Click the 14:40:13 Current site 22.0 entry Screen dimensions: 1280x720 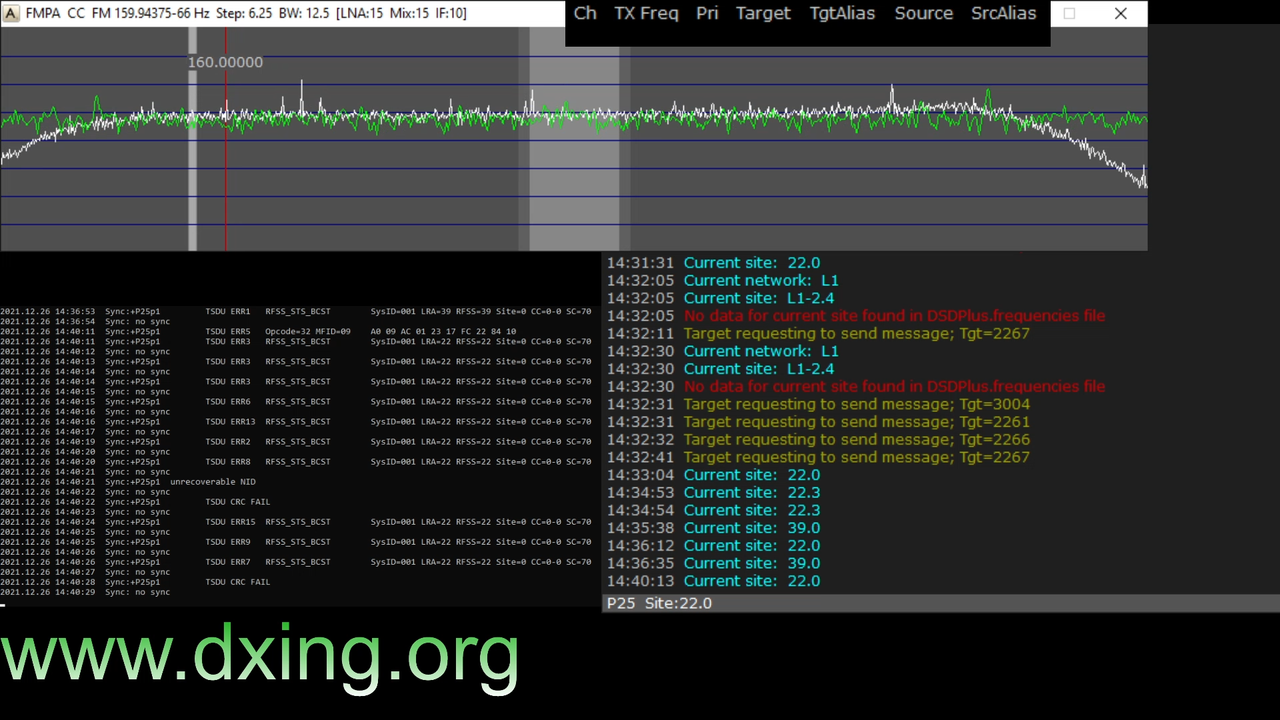(x=713, y=581)
